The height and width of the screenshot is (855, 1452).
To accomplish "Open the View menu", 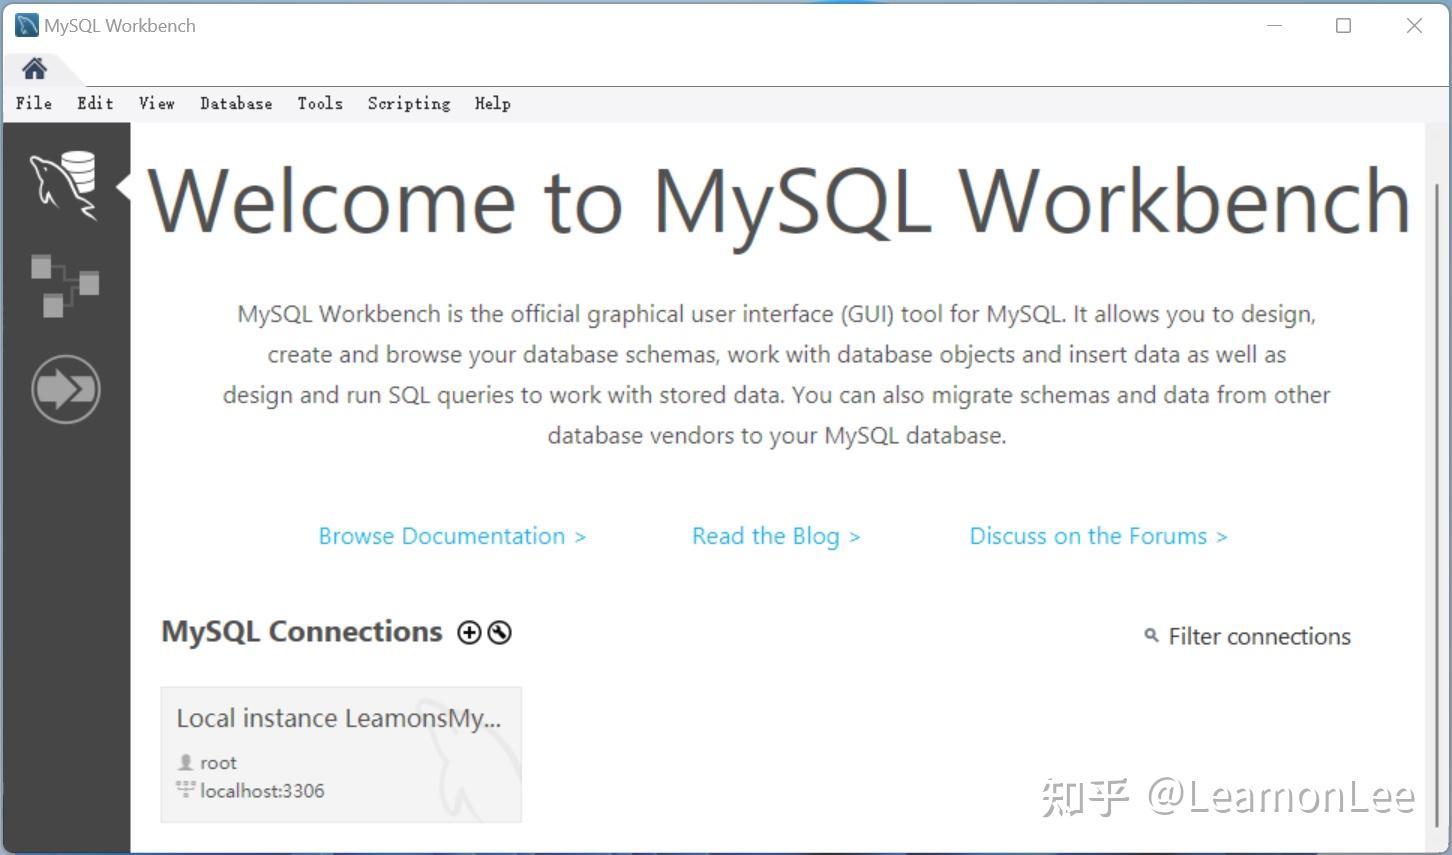I will coord(156,103).
